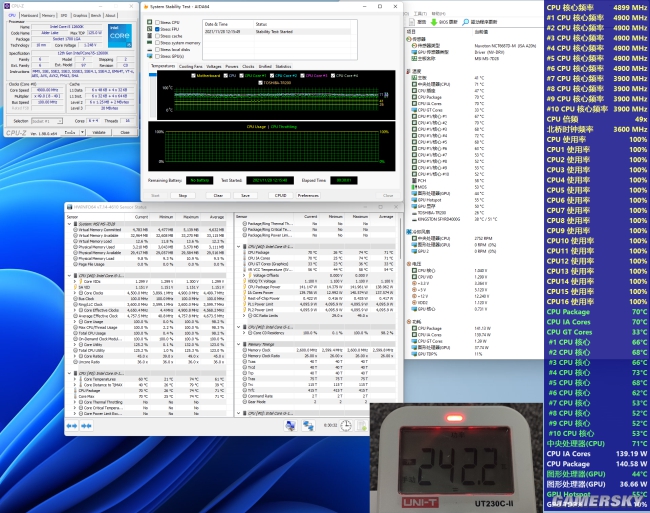Expand the Core VIDs row in HWiNFO
The width and height of the screenshot is (650, 513).
coord(75,281)
